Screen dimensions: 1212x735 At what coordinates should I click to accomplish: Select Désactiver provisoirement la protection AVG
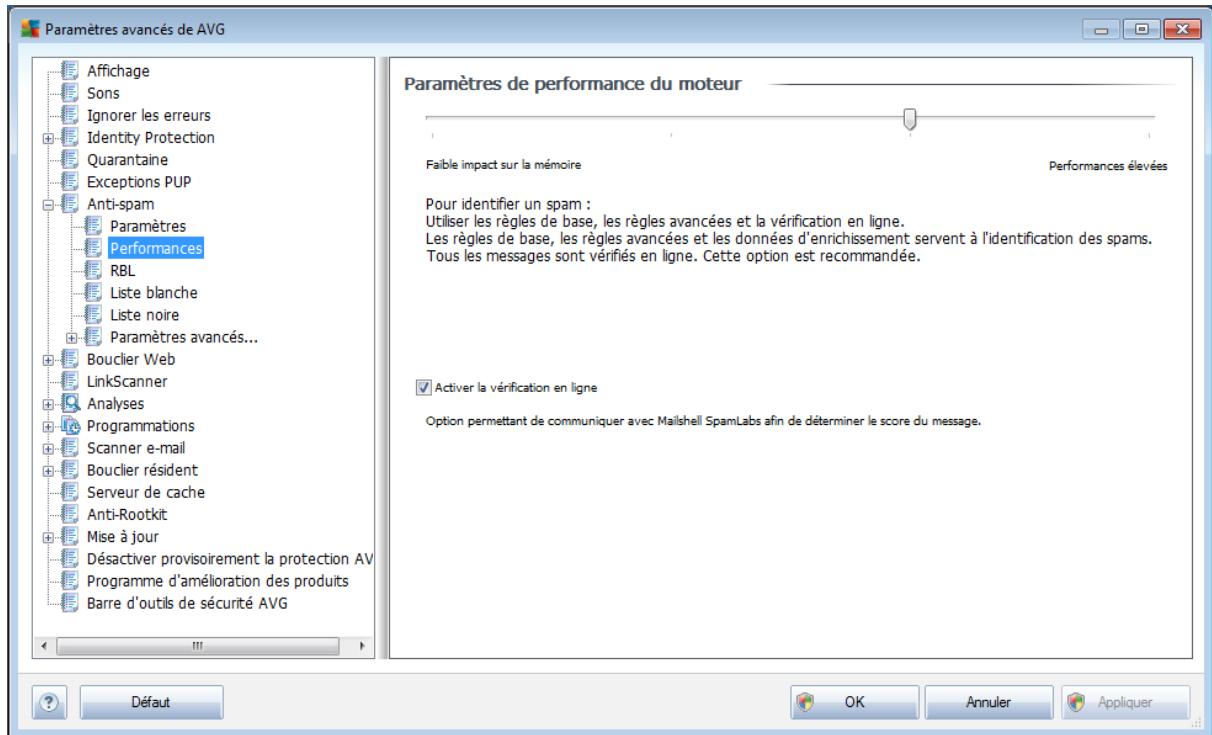(x=230, y=558)
